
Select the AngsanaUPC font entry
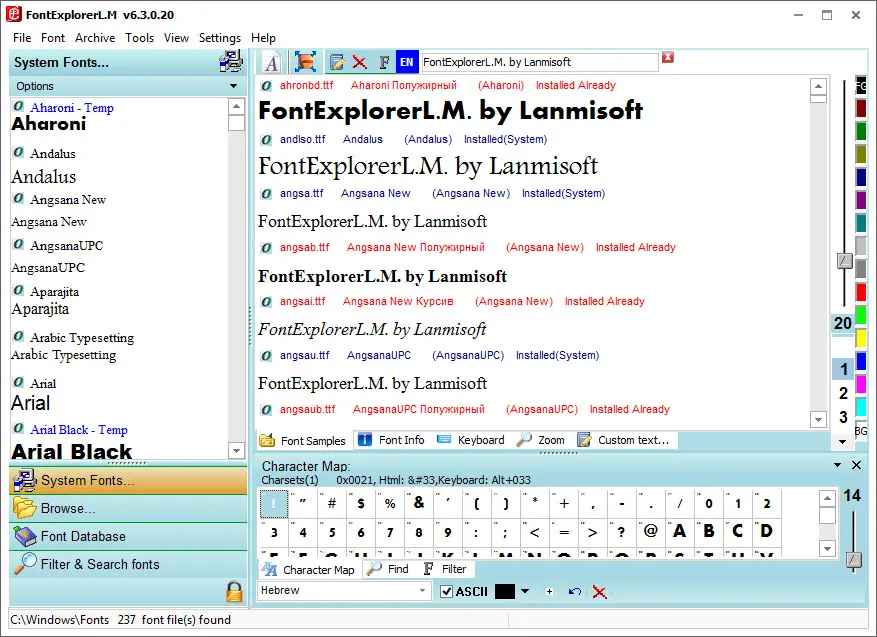tap(67, 246)
